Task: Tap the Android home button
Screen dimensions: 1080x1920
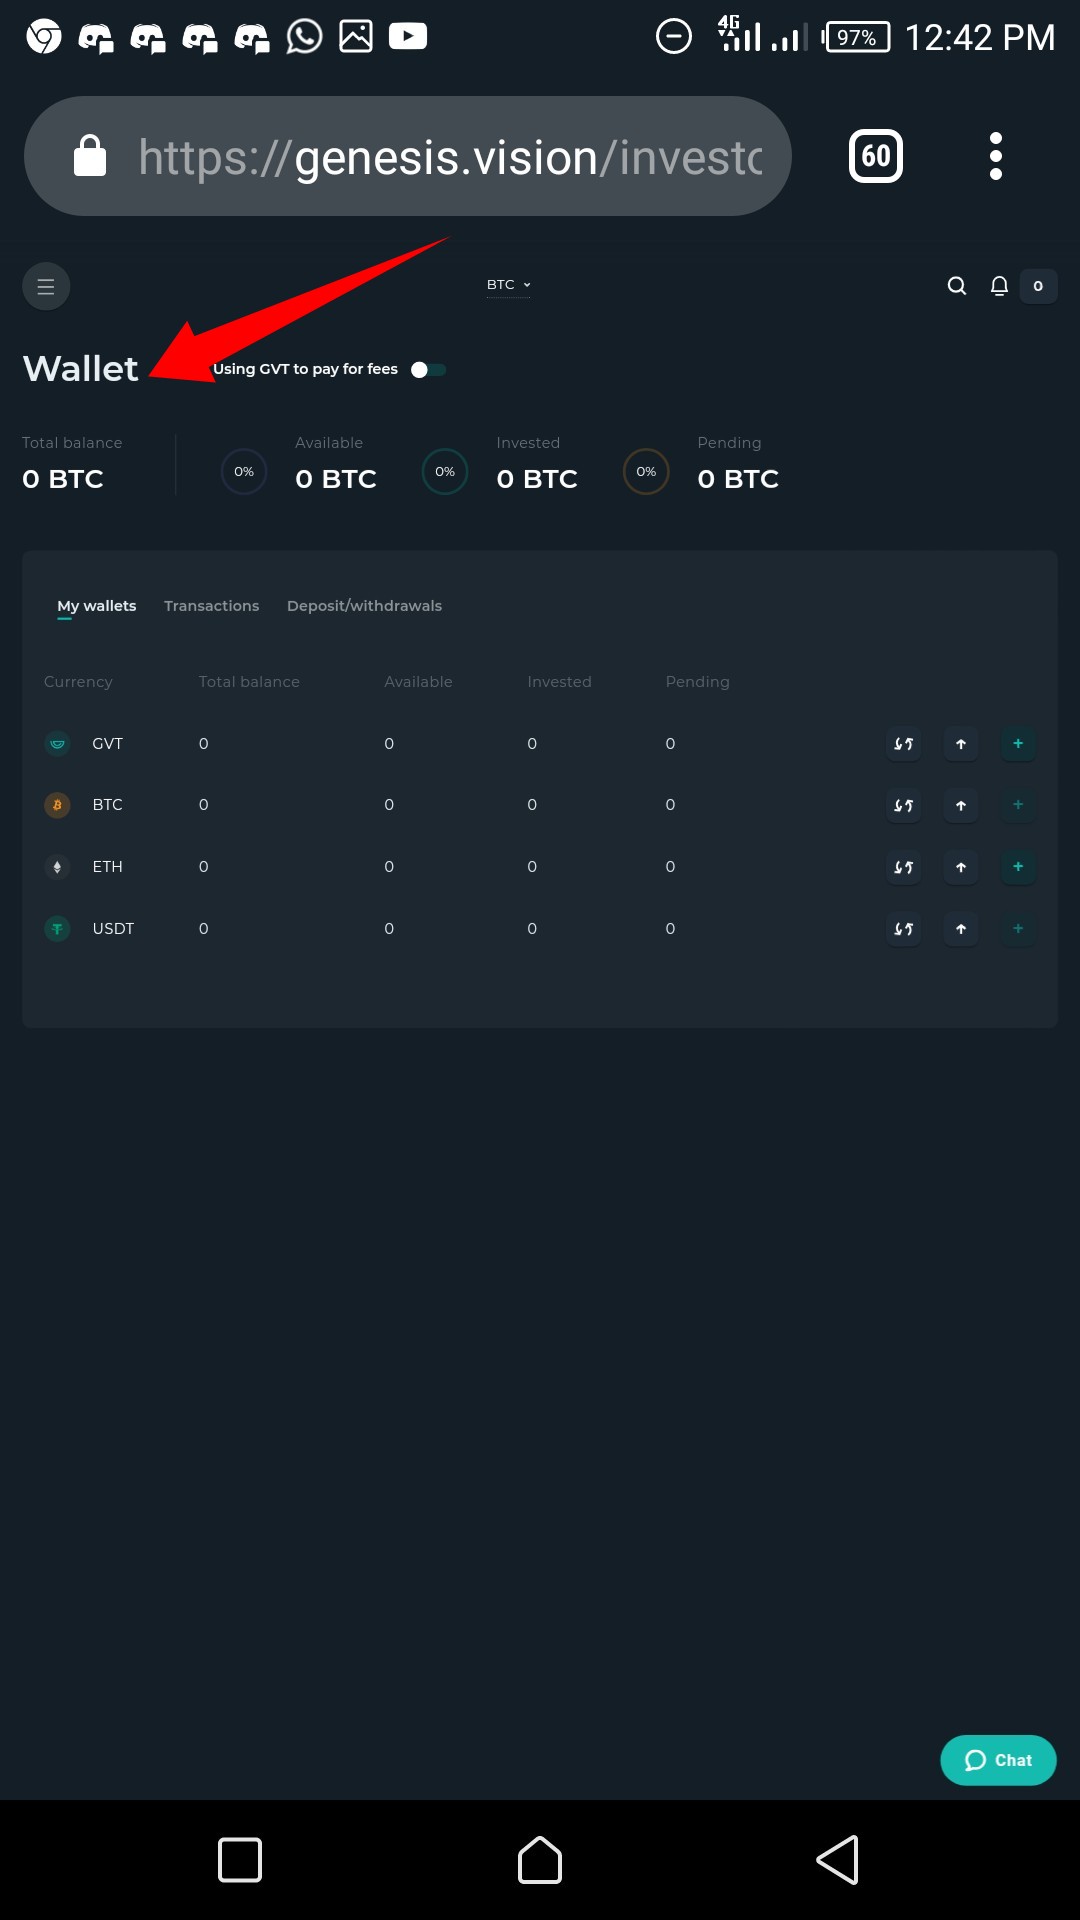Action: click(540, 1860)
